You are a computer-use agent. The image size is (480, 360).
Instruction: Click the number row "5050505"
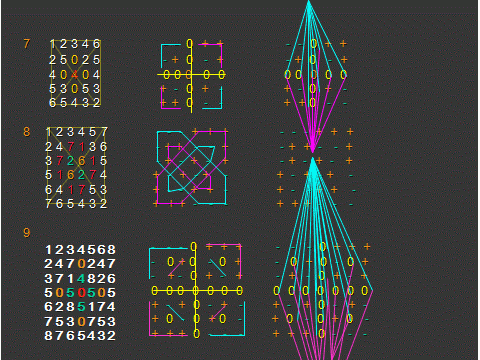80,293
